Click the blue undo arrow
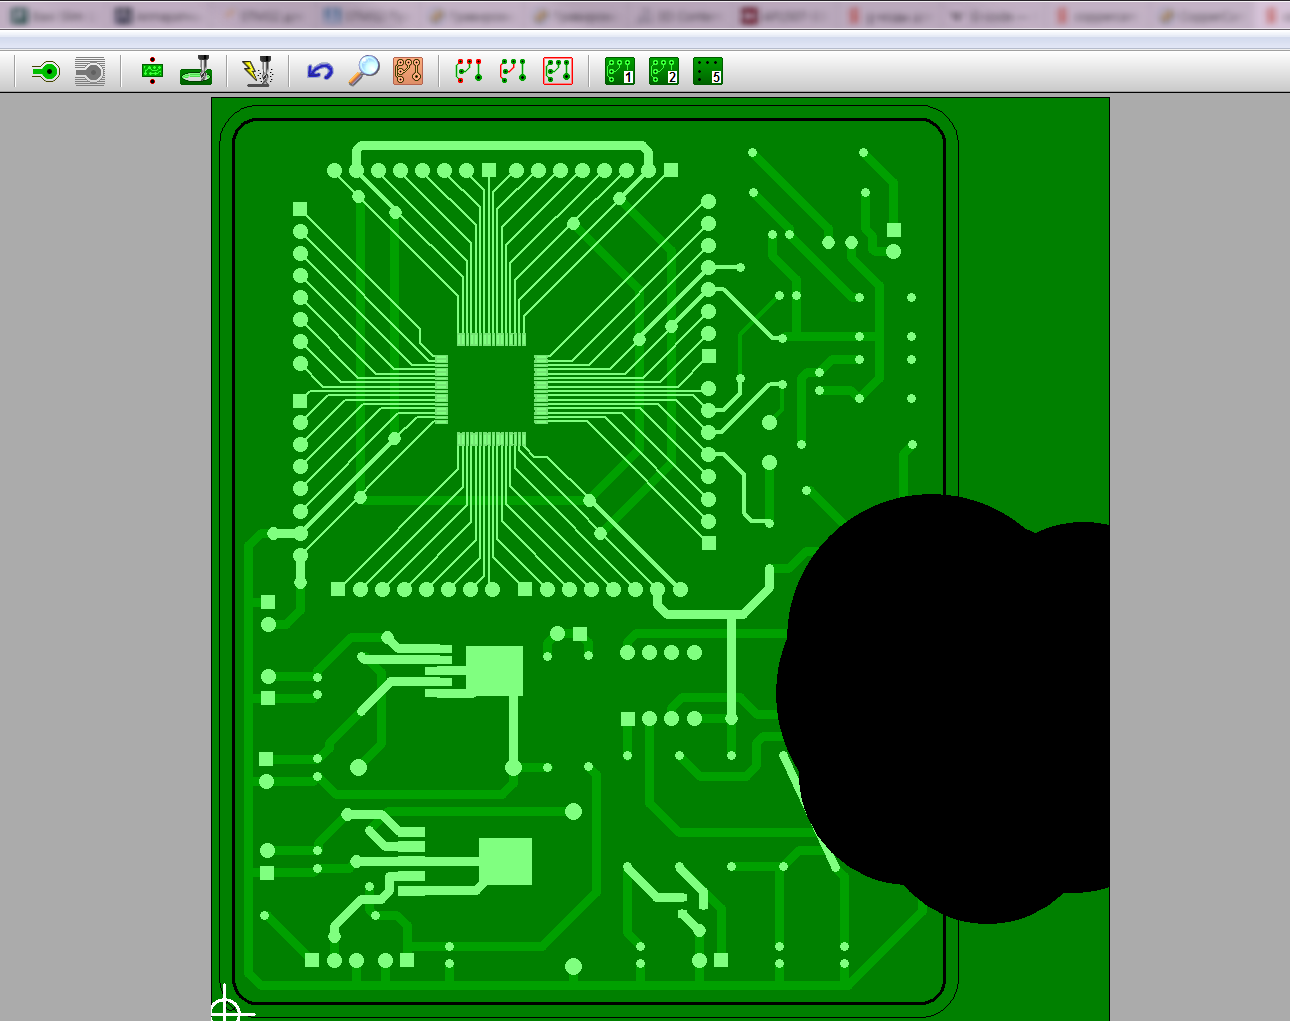The width and height of the screenshot is (1290, 1021). 320,71
